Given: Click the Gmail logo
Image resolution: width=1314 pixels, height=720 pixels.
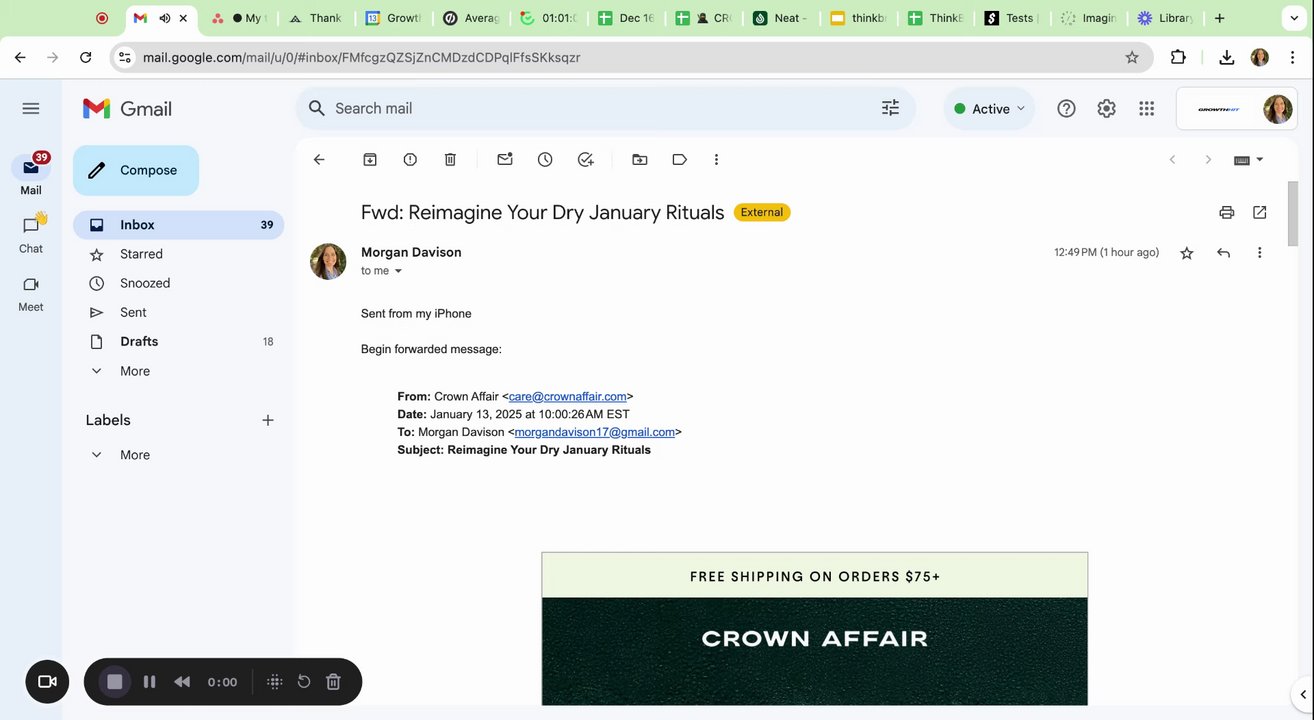Looking at the screenshot, I should pyautogui.click(x=127, y=108).
